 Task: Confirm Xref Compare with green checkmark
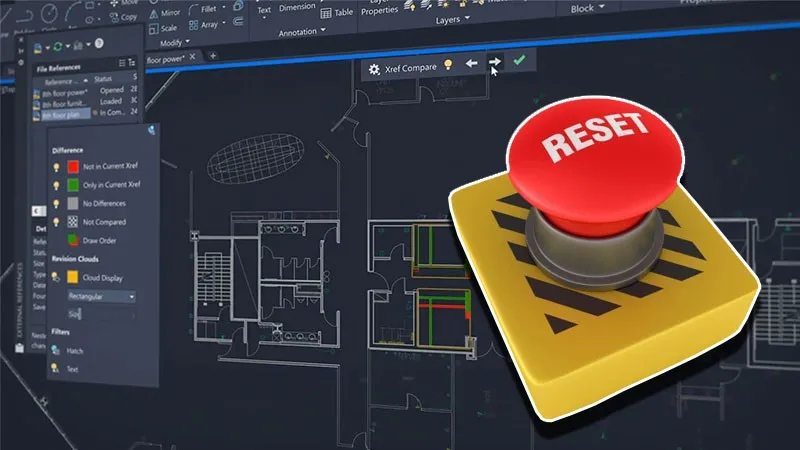click(519, 60)
